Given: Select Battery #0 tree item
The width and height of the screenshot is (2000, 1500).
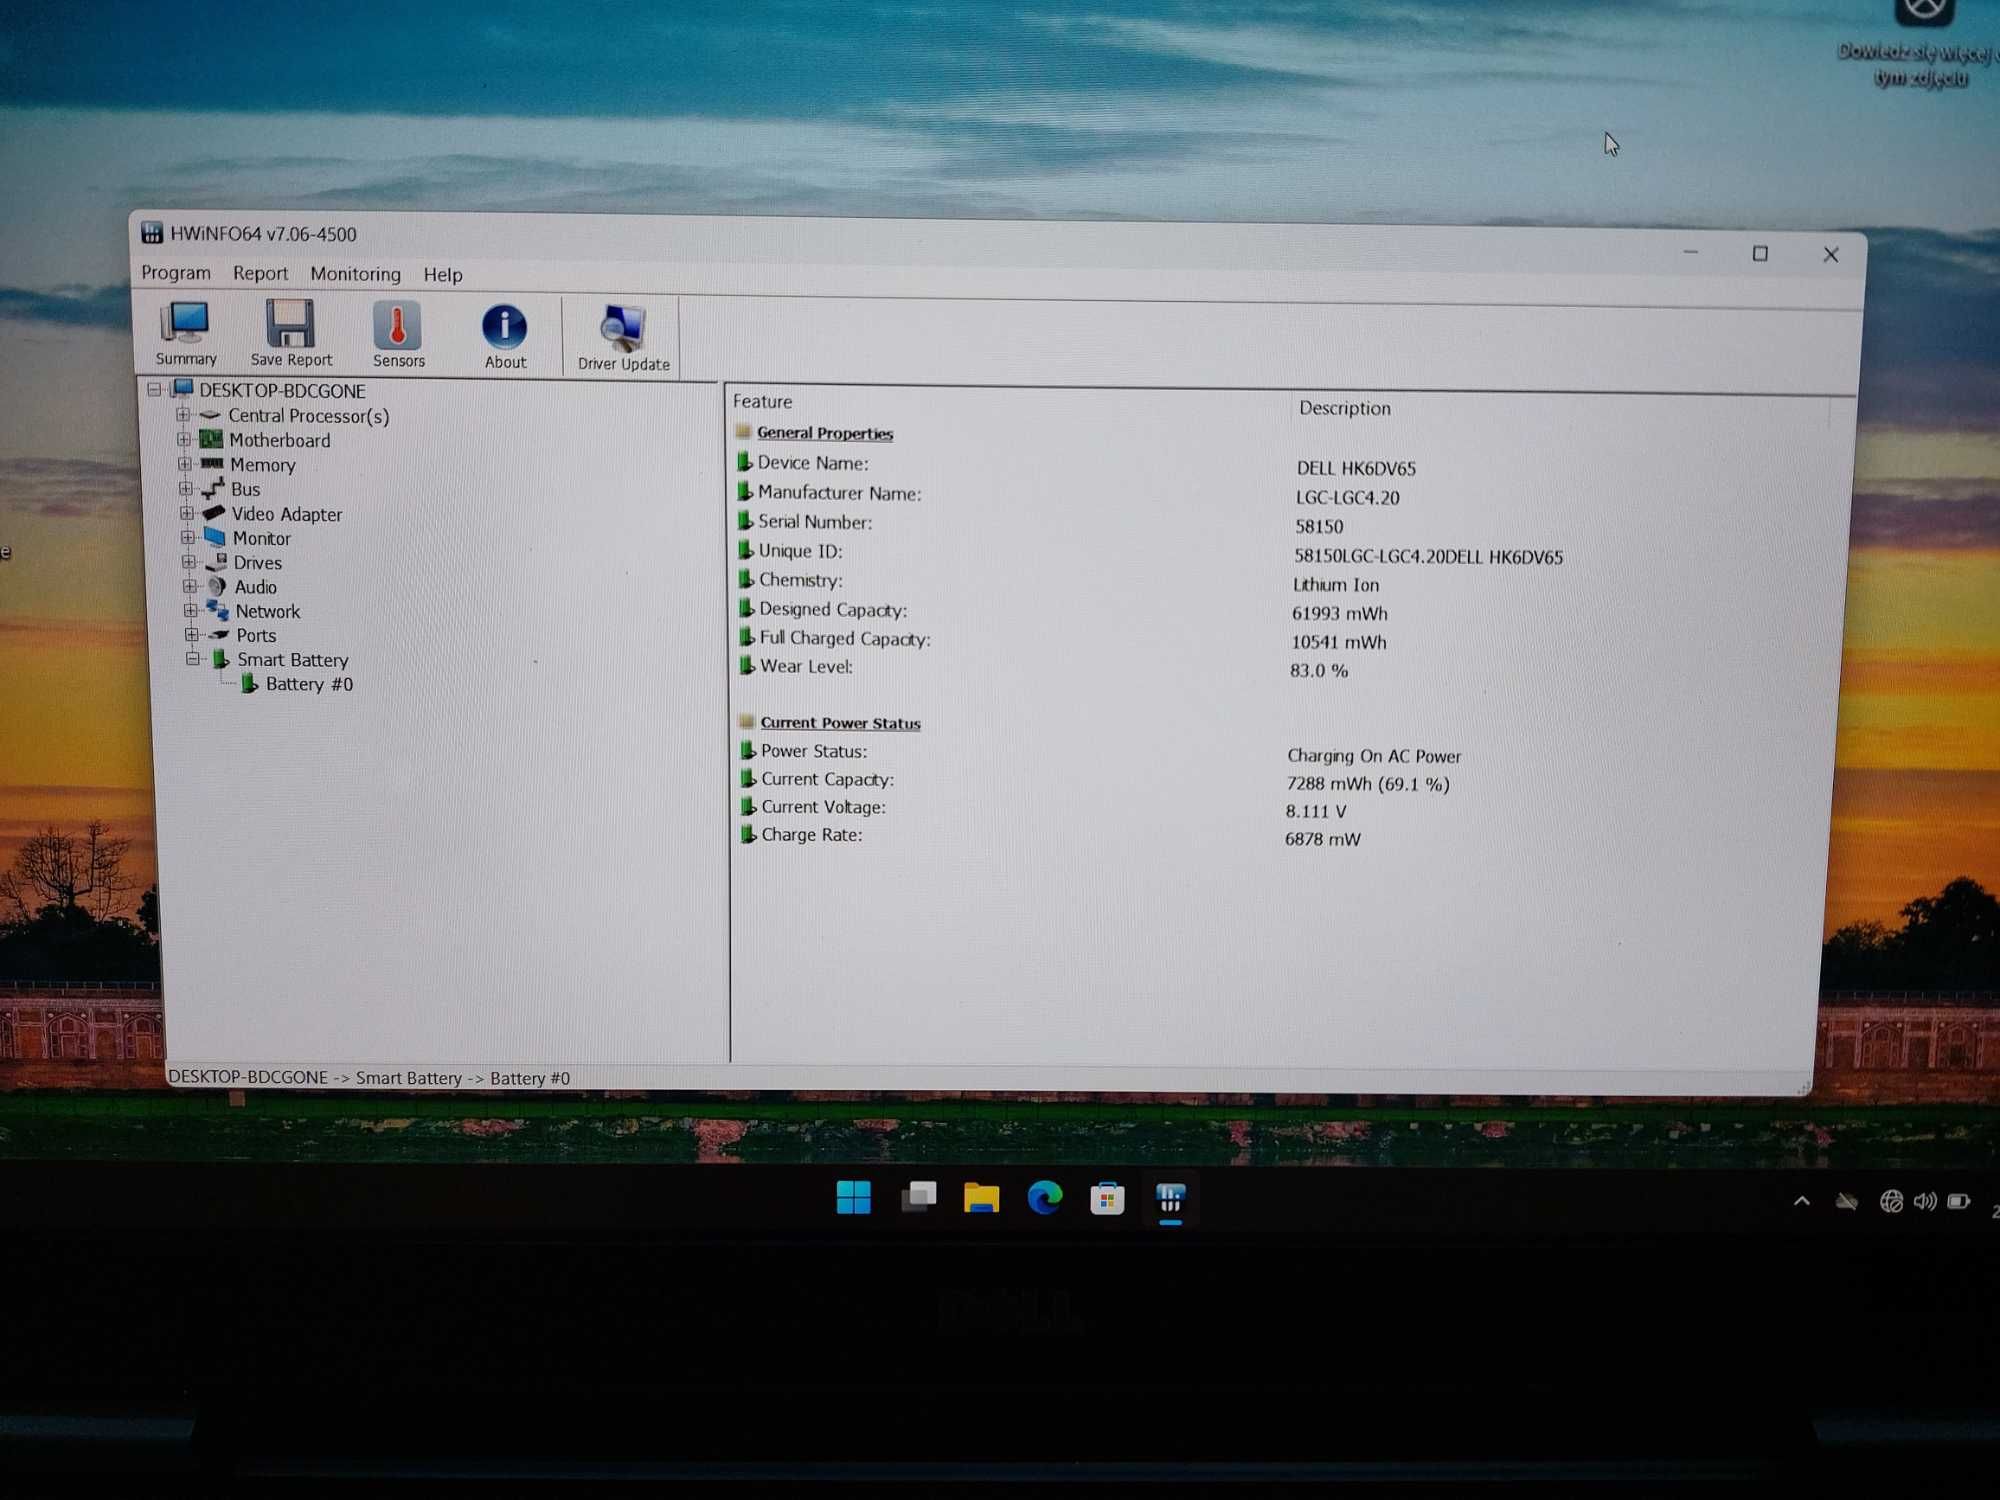Looking at the screenshot, I should click(x=309, y=684).
